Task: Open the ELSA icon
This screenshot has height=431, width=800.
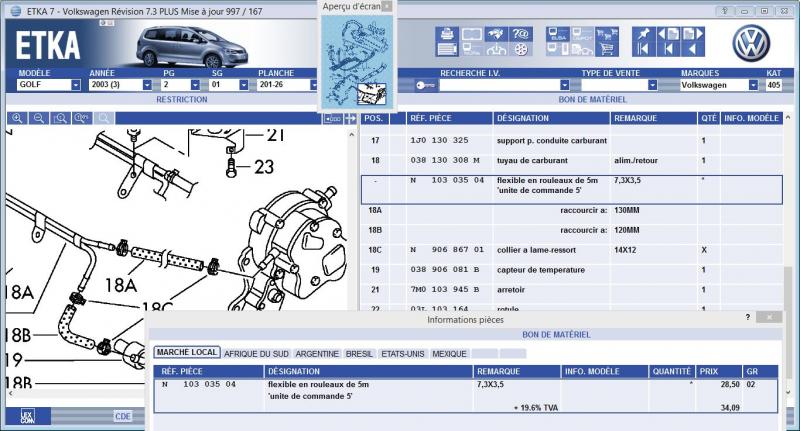Action: tap(558, 34)
